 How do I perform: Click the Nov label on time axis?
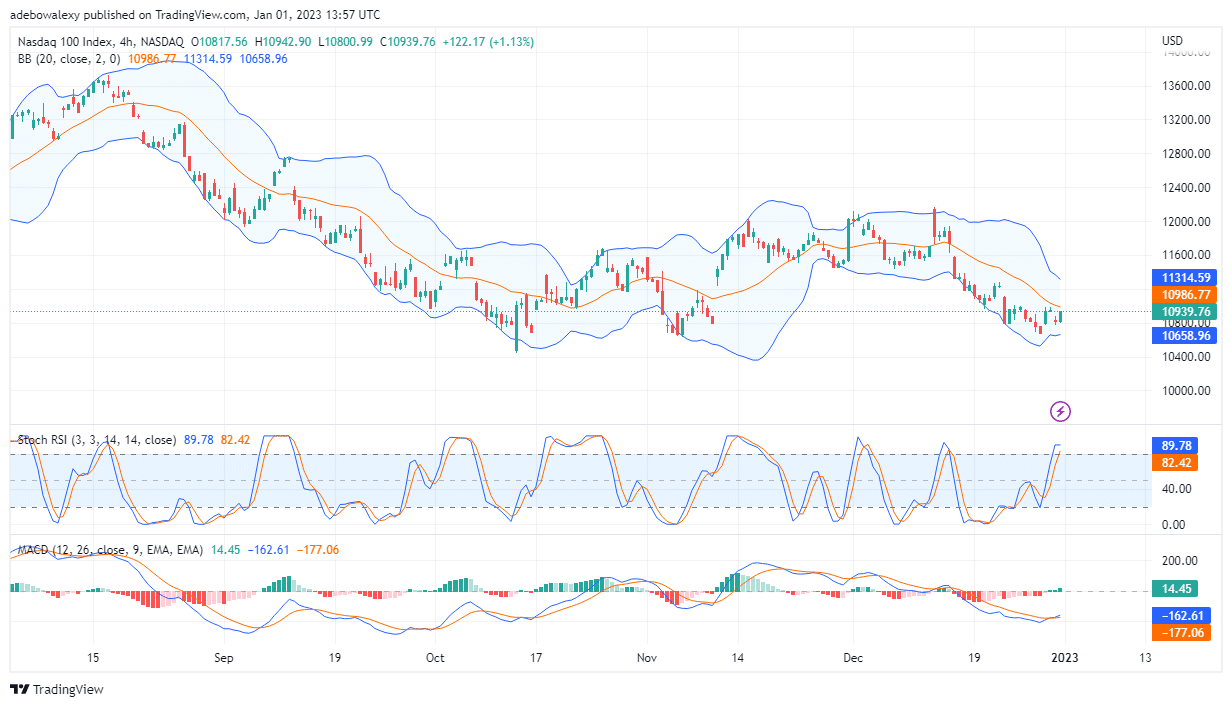(647, 658)
